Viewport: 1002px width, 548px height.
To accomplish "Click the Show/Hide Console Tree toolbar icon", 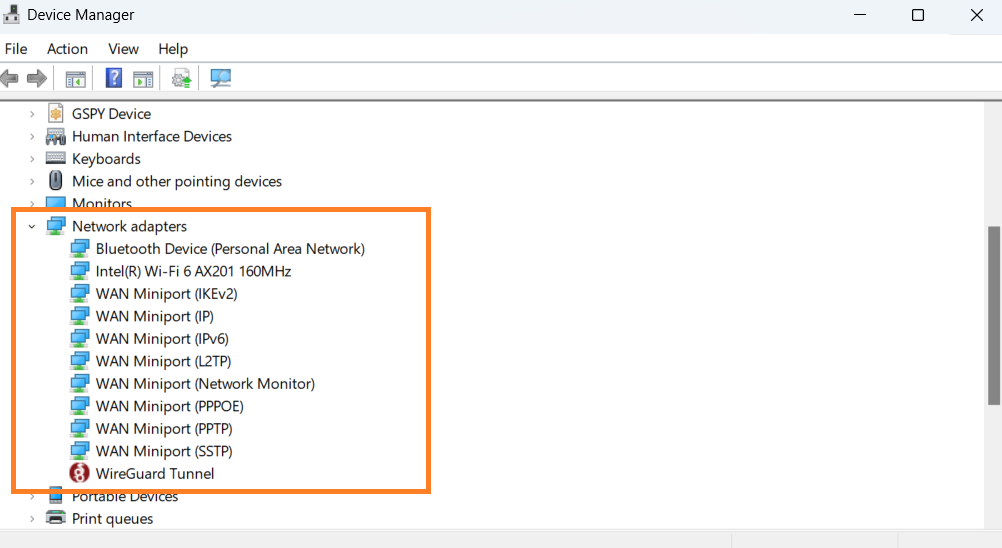I will pos(75,78).
